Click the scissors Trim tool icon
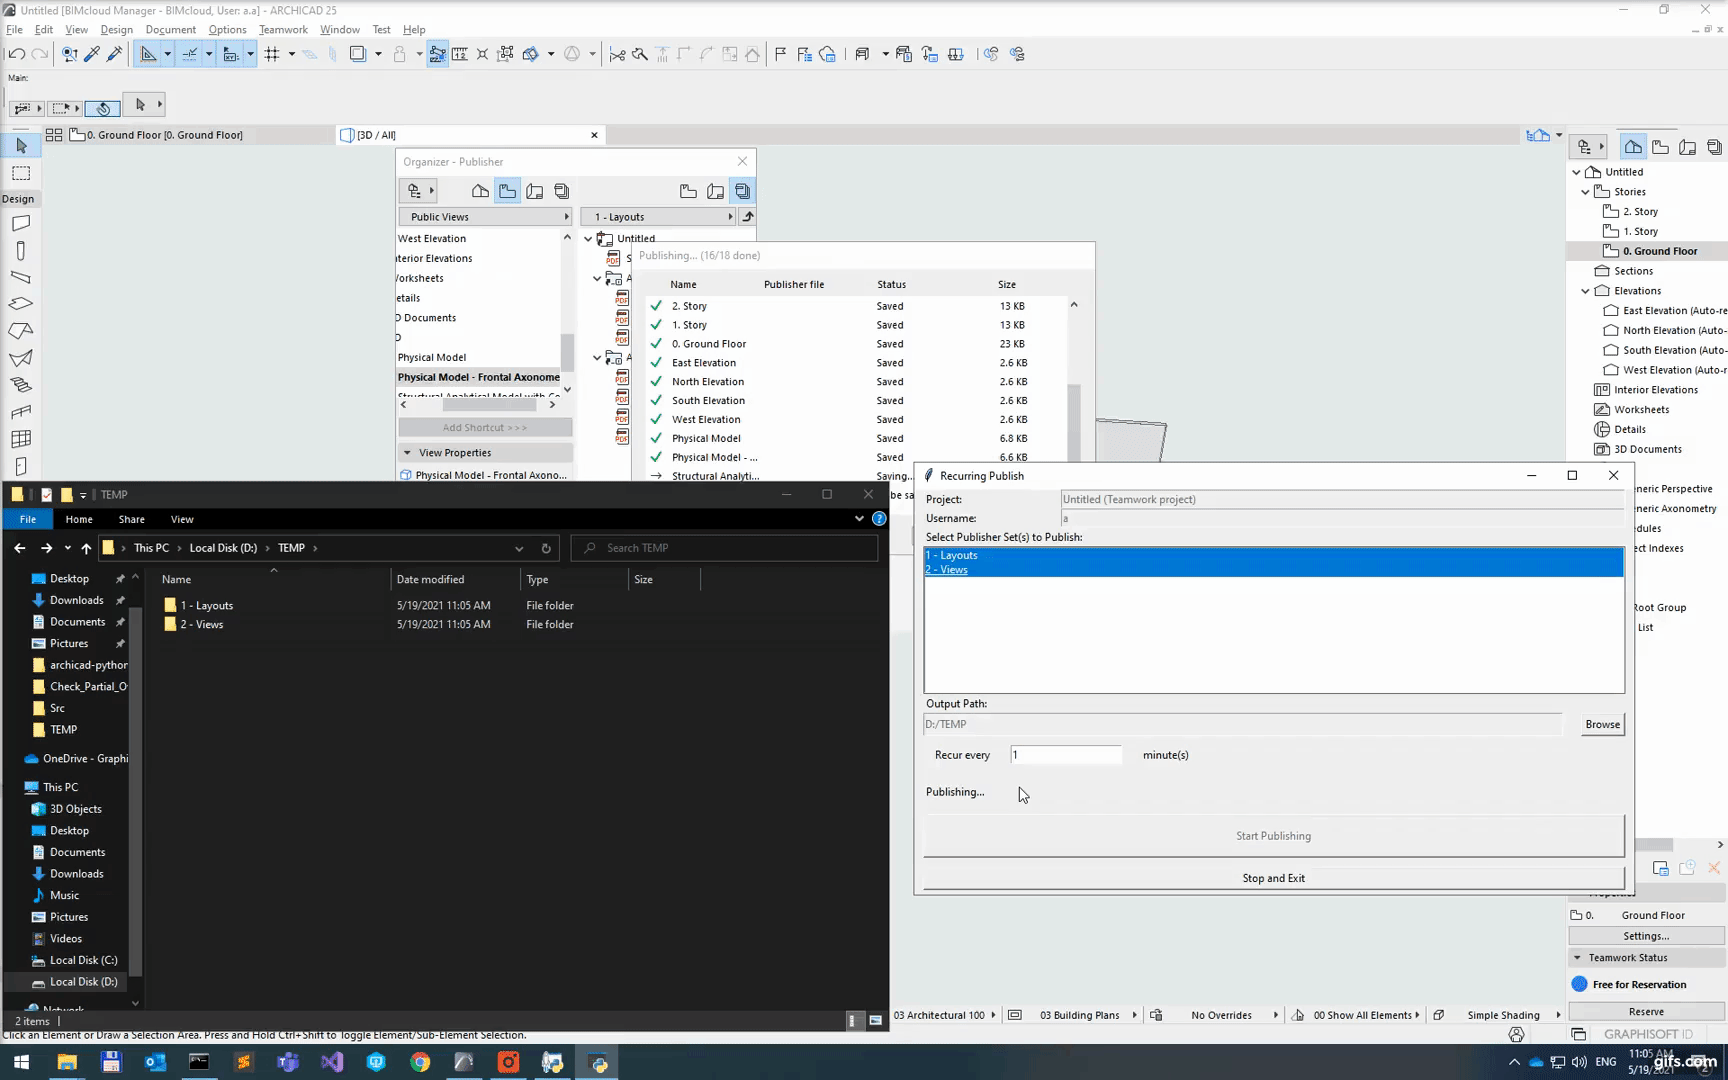 [x=617, y=54]
